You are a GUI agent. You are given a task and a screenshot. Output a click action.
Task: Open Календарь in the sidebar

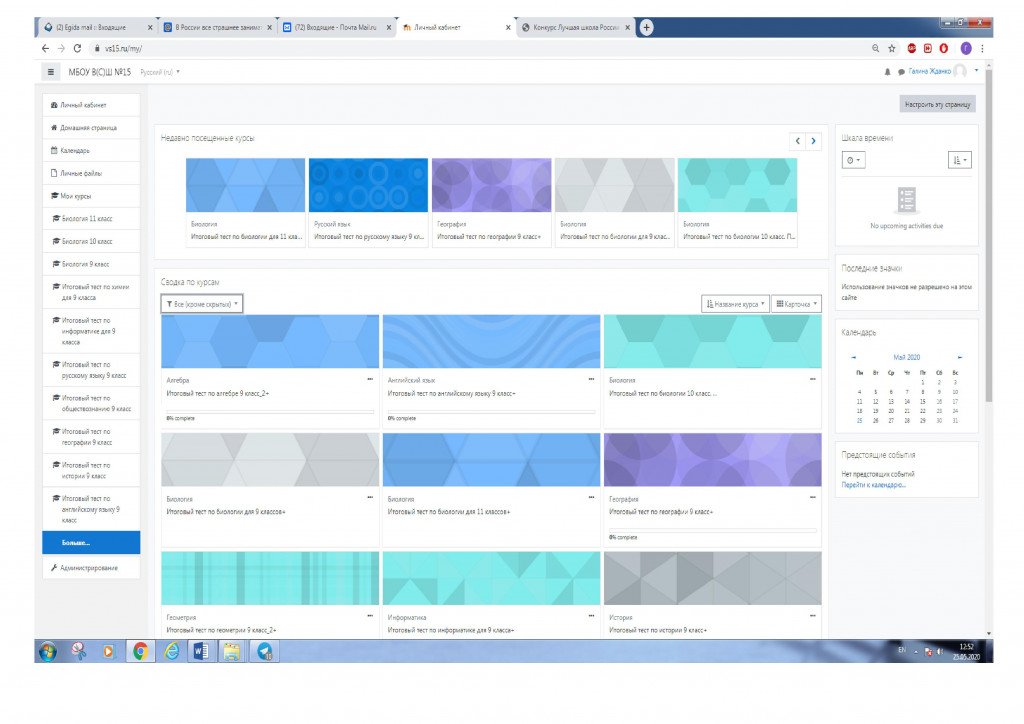[x=91, y=151]
